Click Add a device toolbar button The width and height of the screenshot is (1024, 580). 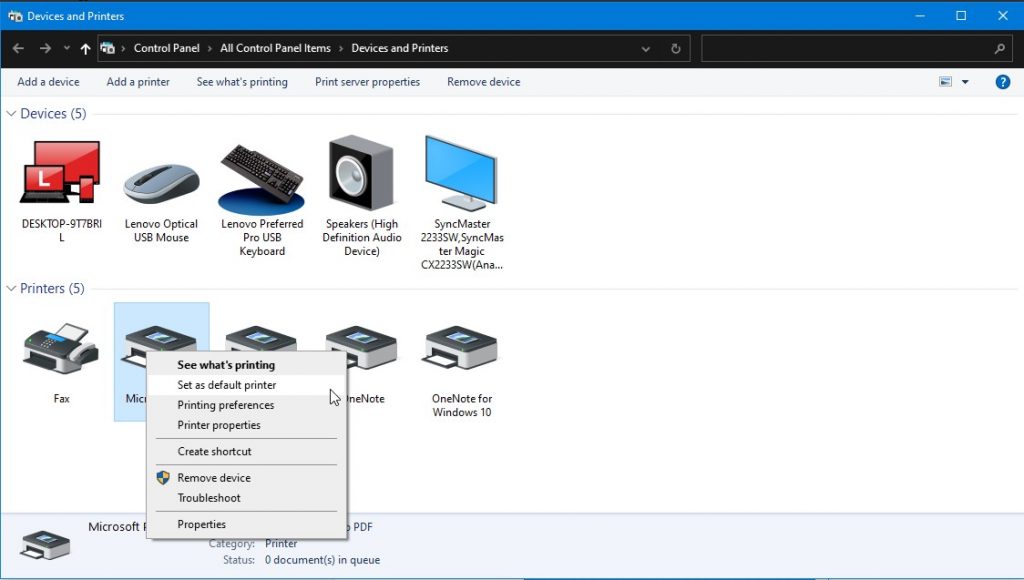(48, 82)
